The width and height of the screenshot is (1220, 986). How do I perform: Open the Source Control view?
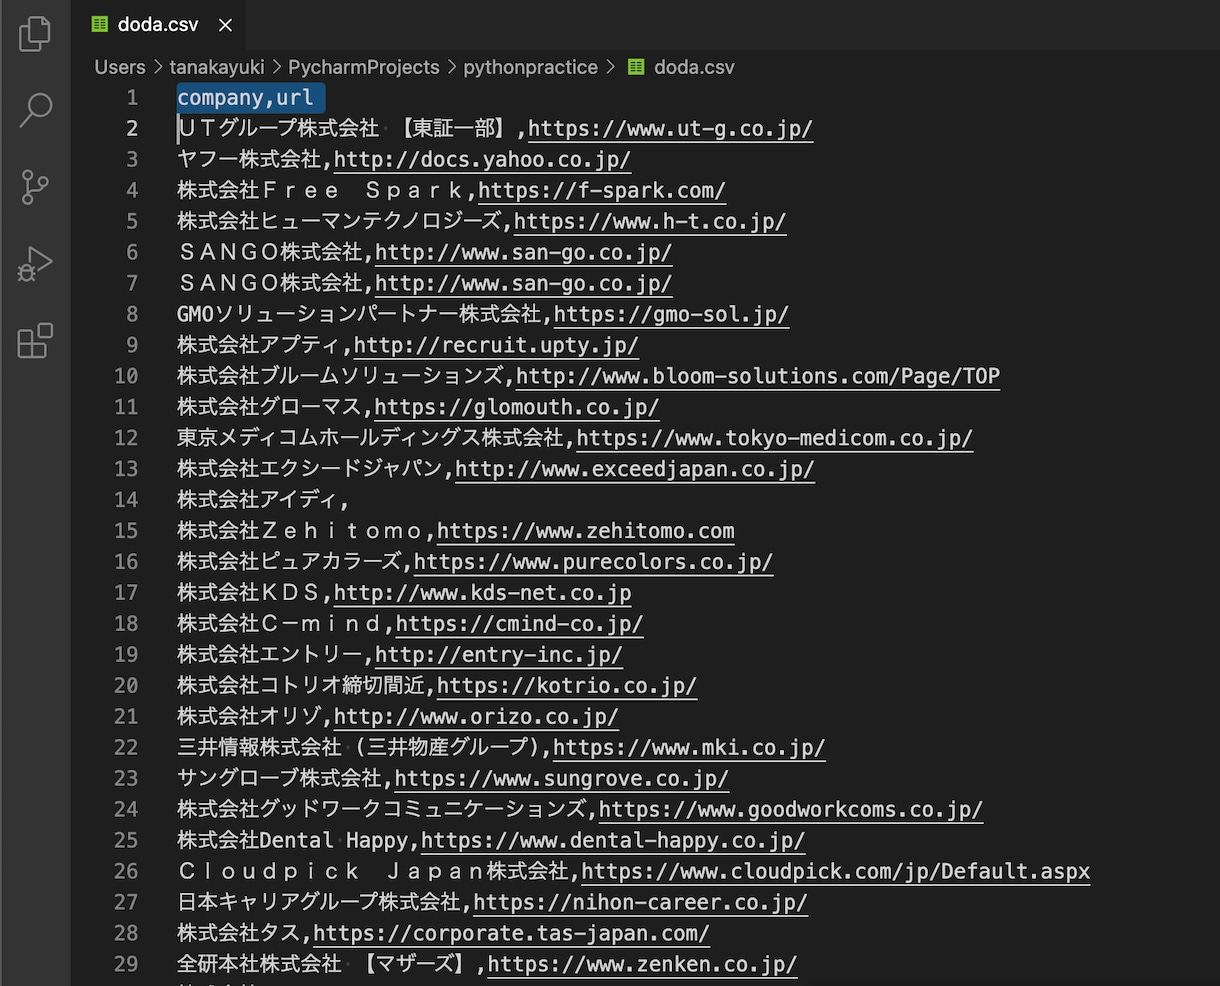(35, 187)
